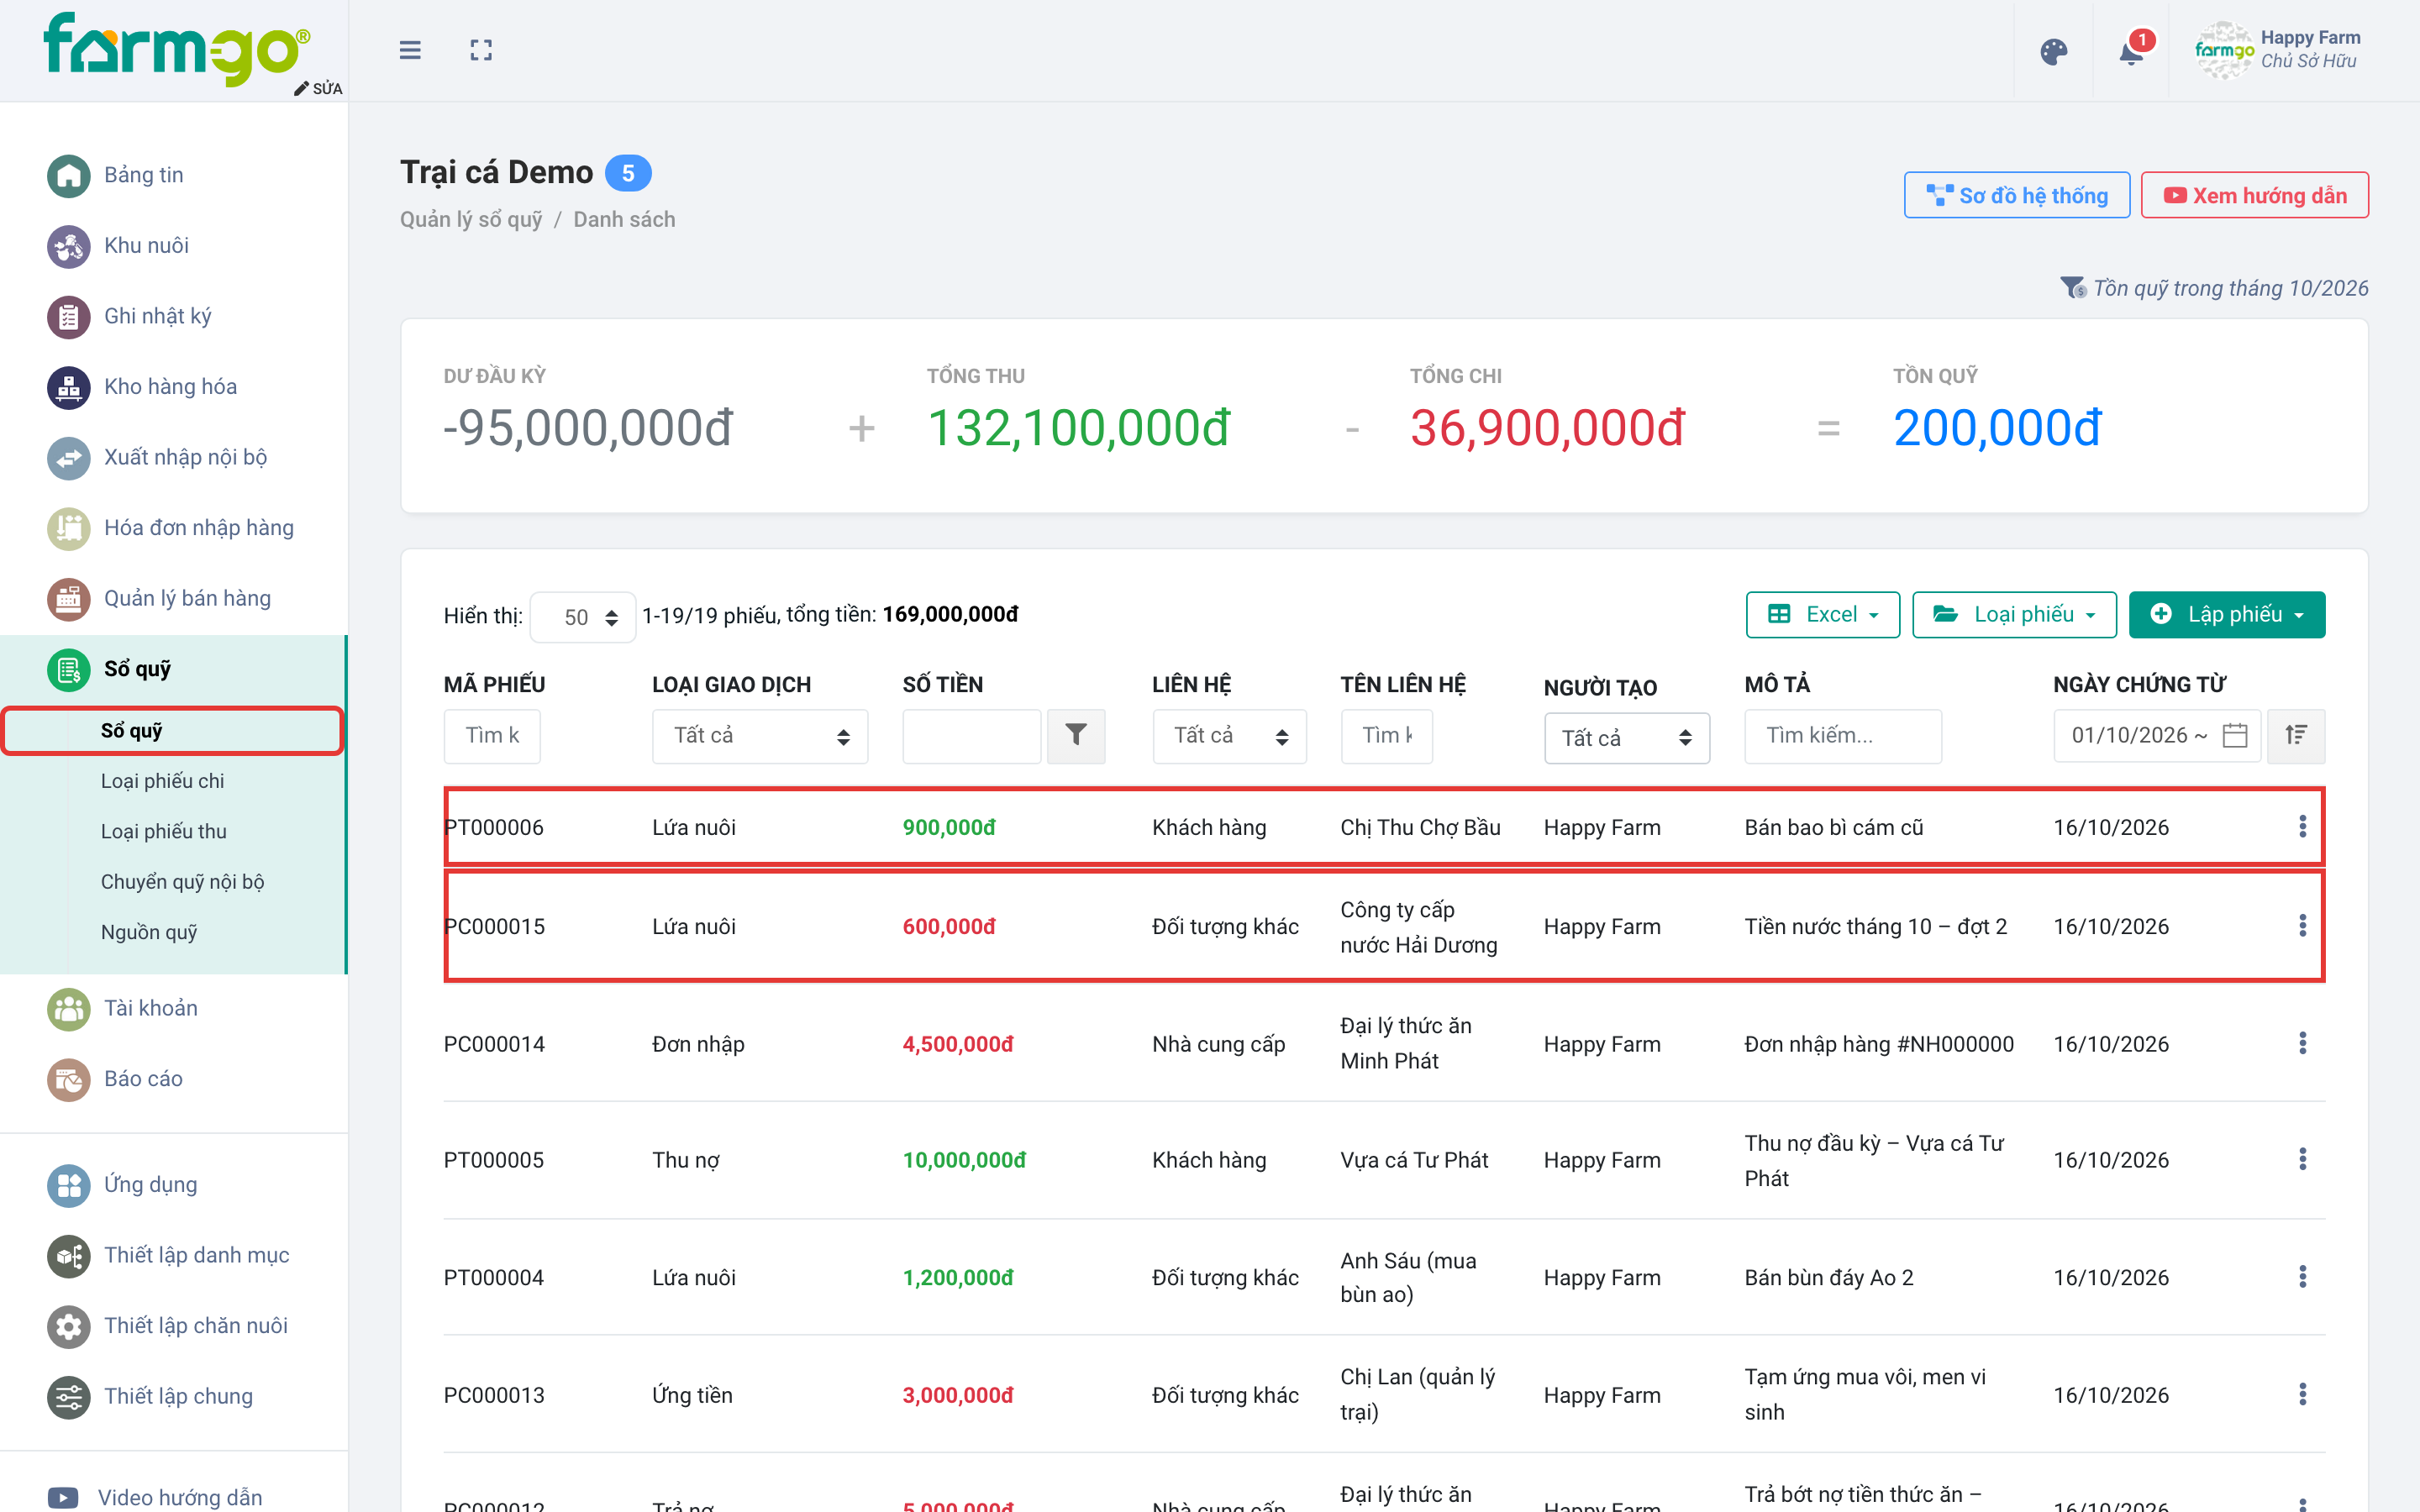This screenshot has width=2420, height=1512.
Task: Click the Xem hướng dẫn button
Action: tap(2254, 196)
